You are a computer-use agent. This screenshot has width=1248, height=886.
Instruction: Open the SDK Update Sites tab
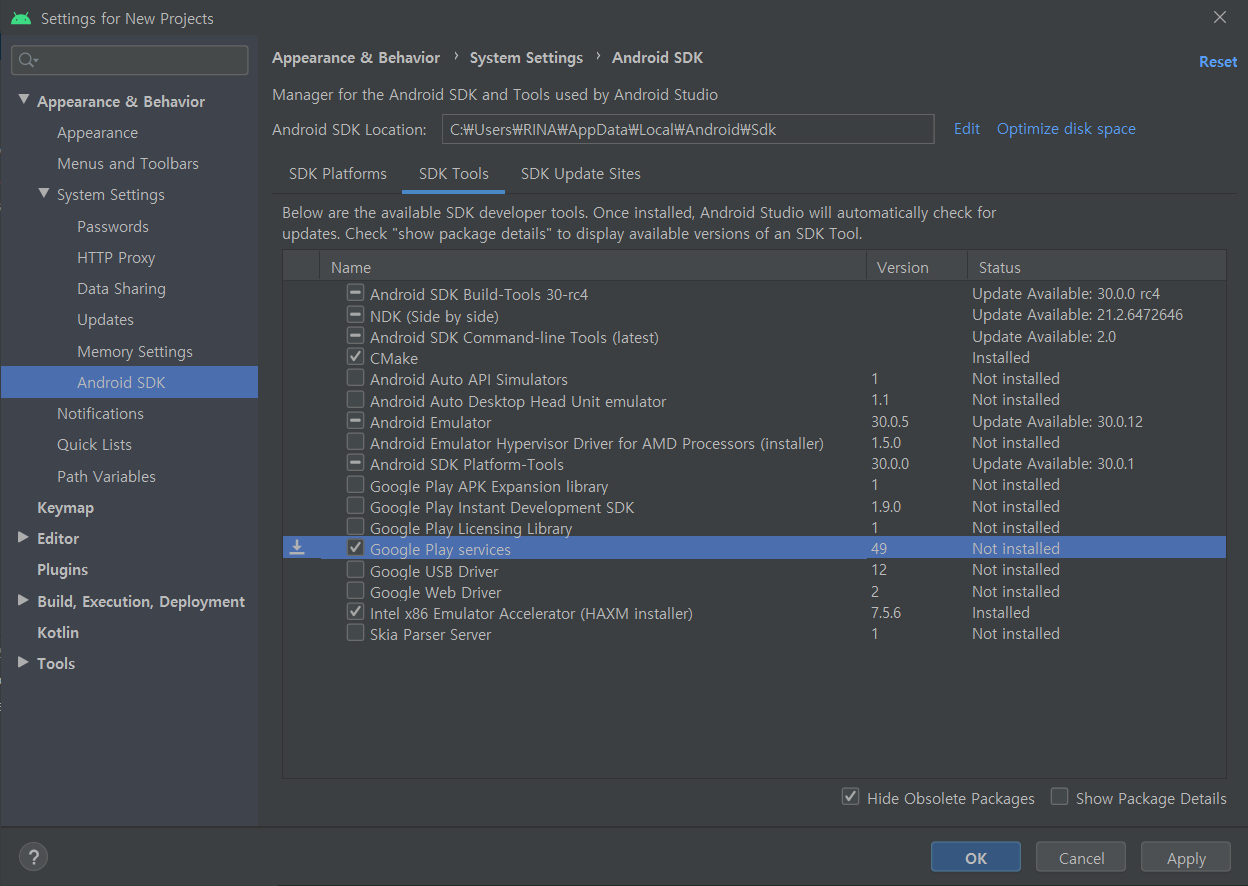click(581, 174)
